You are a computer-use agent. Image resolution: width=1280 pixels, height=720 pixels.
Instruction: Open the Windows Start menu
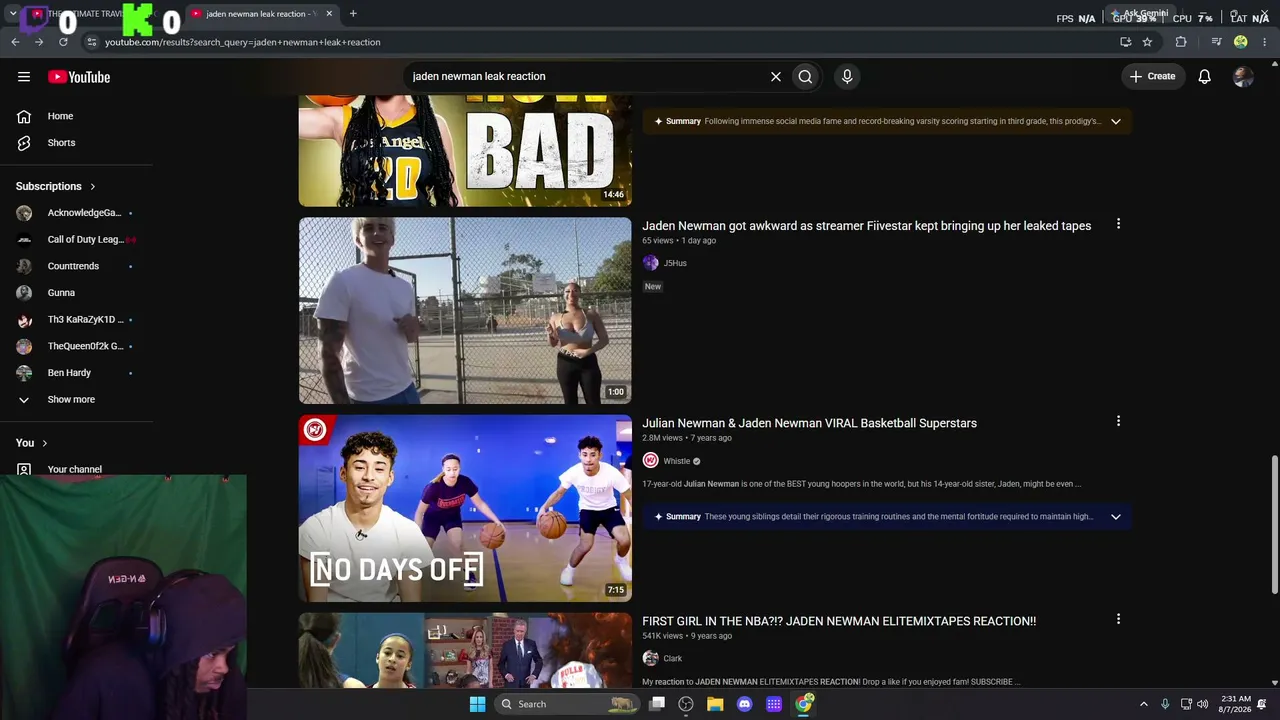478,704
